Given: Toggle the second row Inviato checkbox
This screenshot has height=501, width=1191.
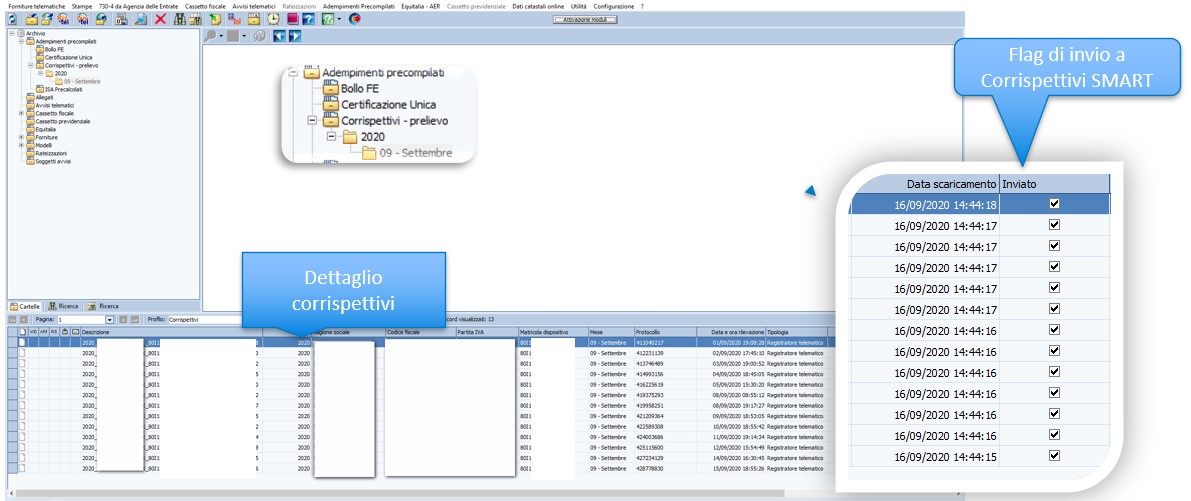Looking at the screenshot, I should [1054, 225].
